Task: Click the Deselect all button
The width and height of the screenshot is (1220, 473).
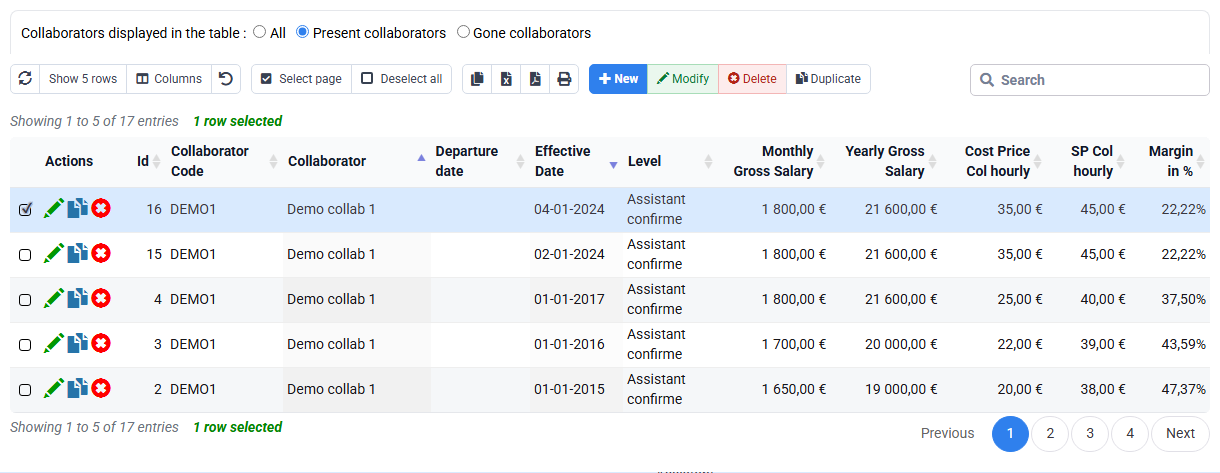Action: click(401, 79)
